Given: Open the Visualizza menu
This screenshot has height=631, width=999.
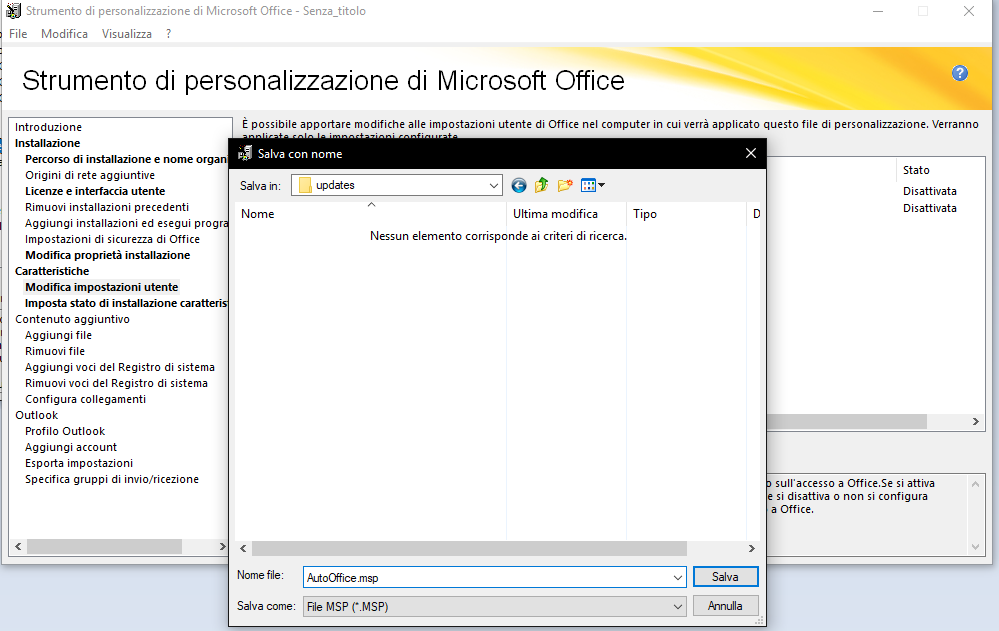Looking at the screenshot, I should point(127,34).
